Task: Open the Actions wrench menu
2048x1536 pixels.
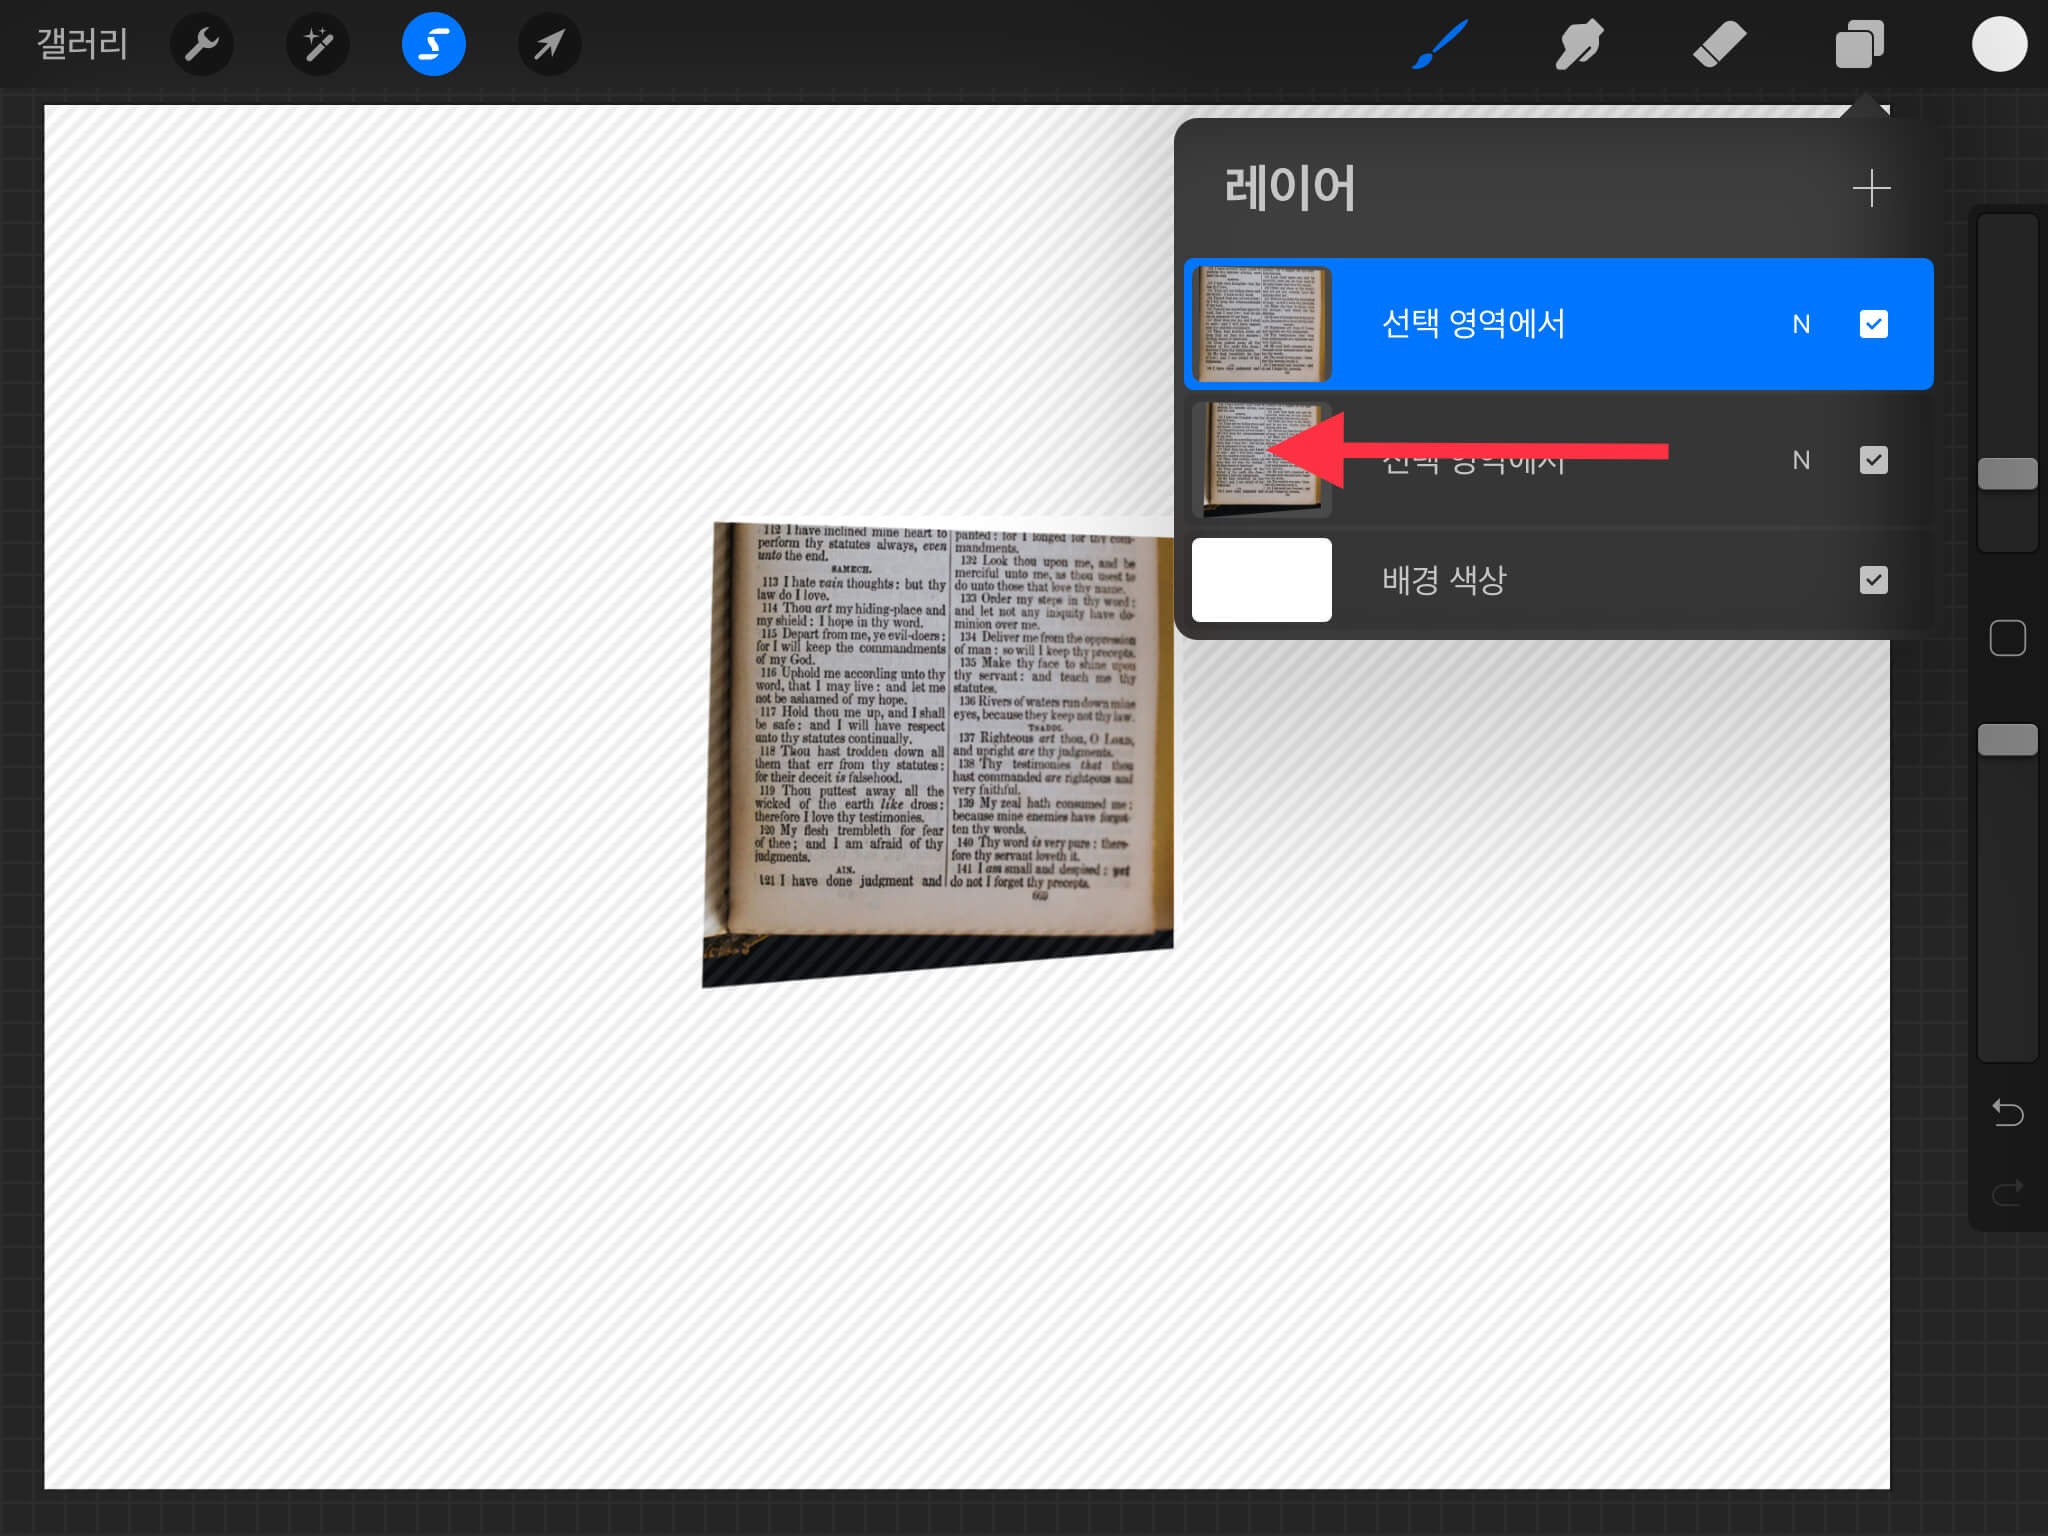Action: 201,44
